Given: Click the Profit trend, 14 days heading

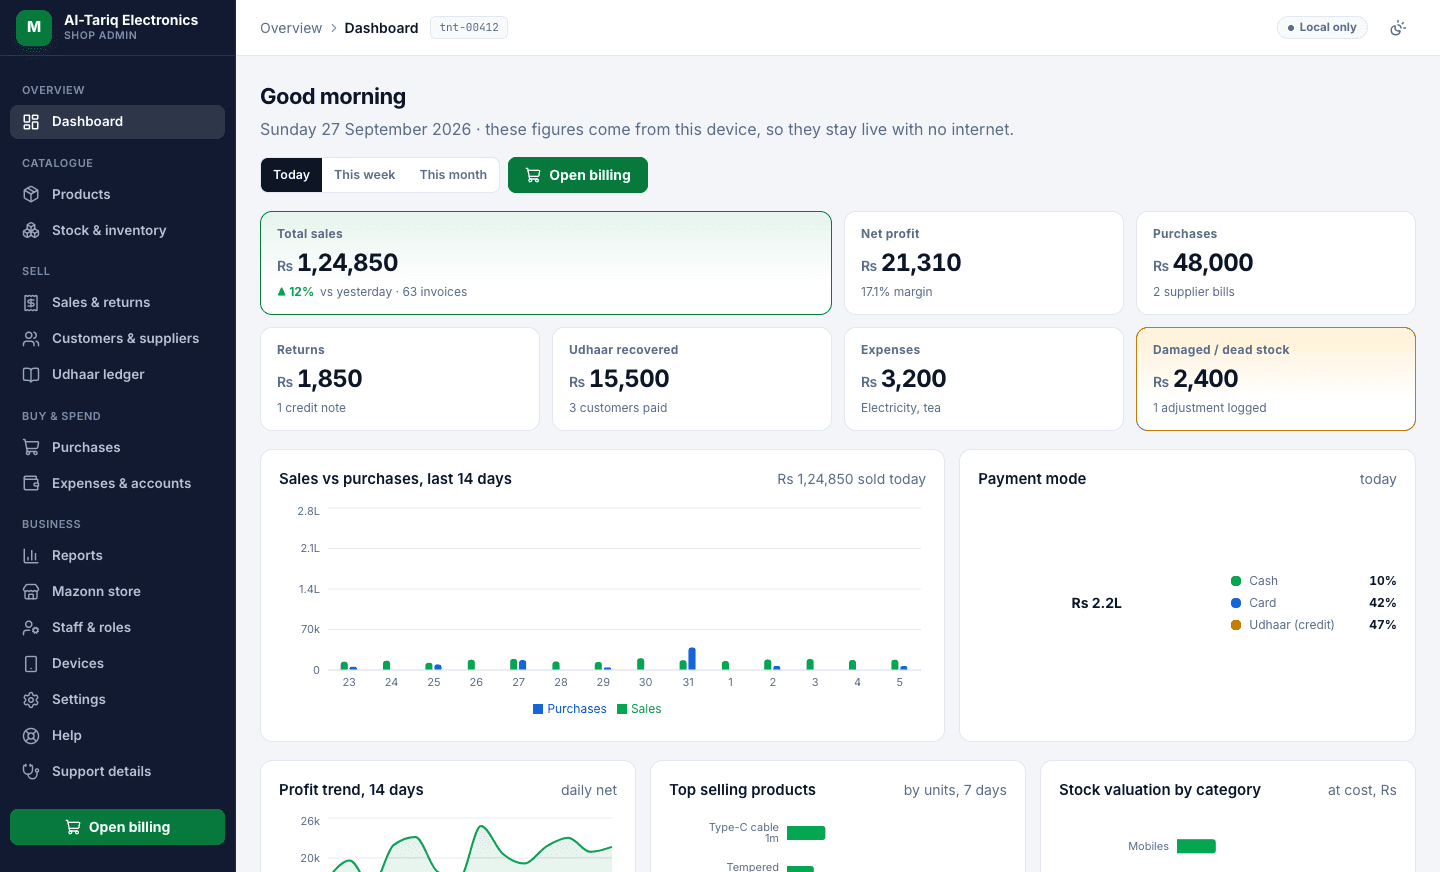Looking at the screenshot, I should [x=351, y=790].
